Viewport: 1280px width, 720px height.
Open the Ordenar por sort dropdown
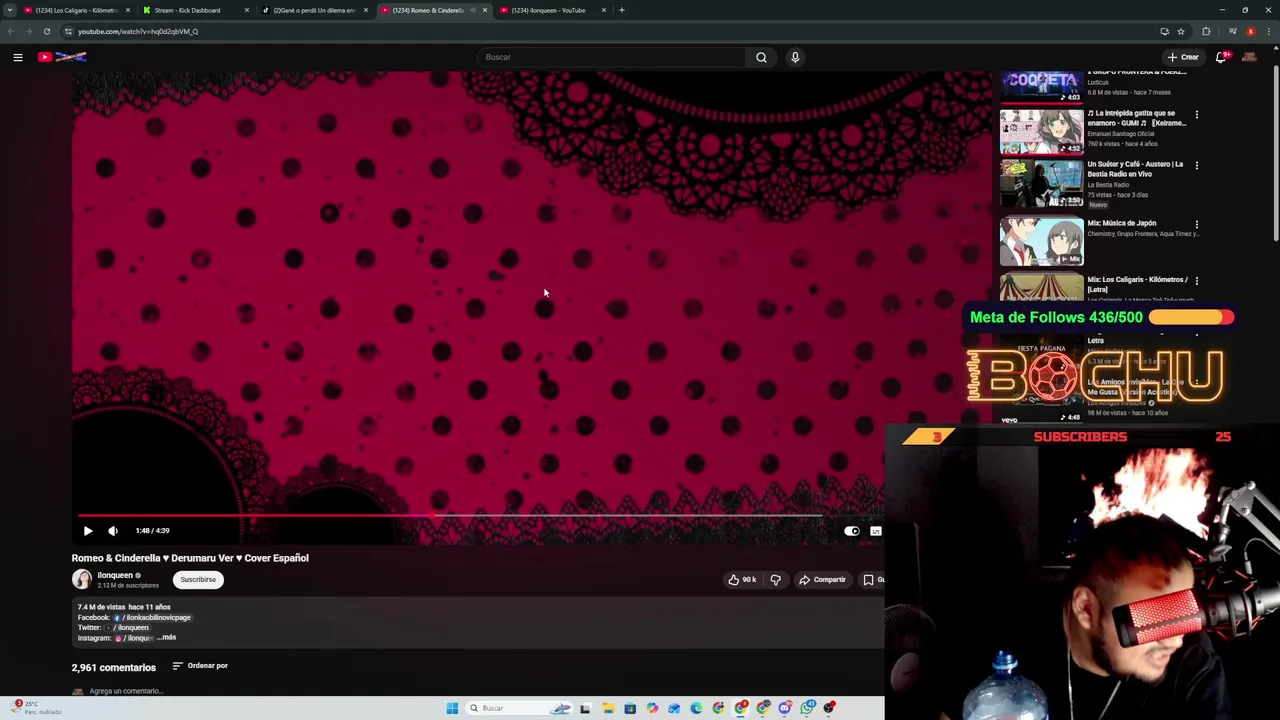(x=200, y=666)
